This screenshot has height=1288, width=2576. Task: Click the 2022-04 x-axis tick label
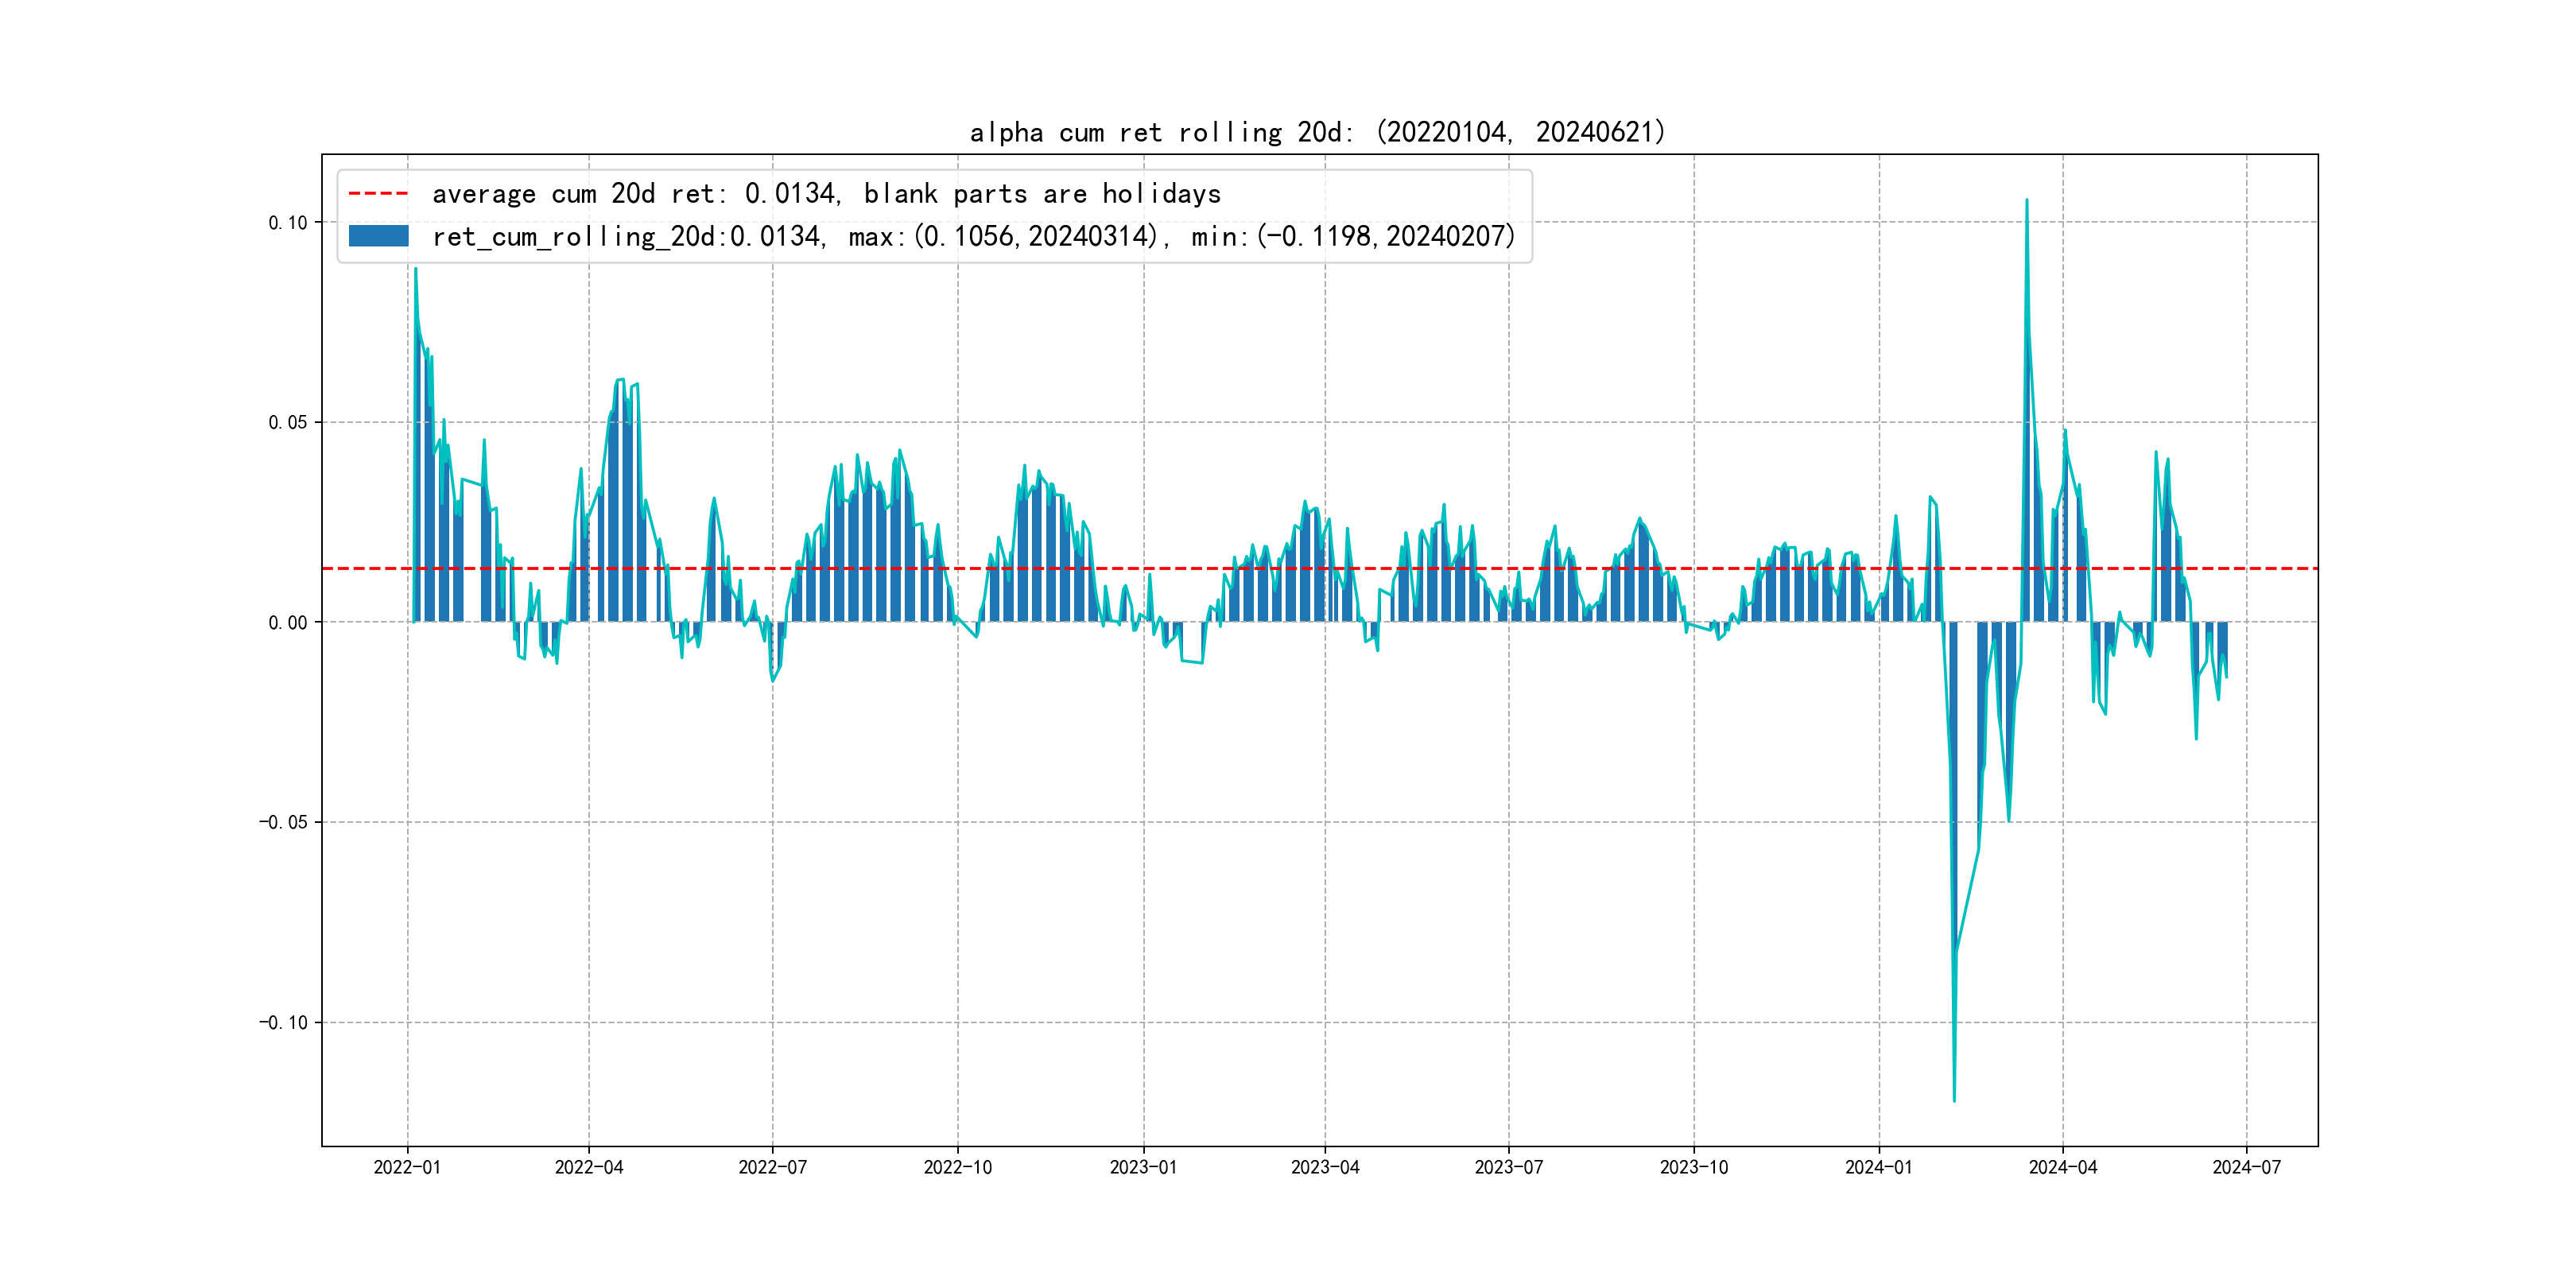coord(589,1167)
